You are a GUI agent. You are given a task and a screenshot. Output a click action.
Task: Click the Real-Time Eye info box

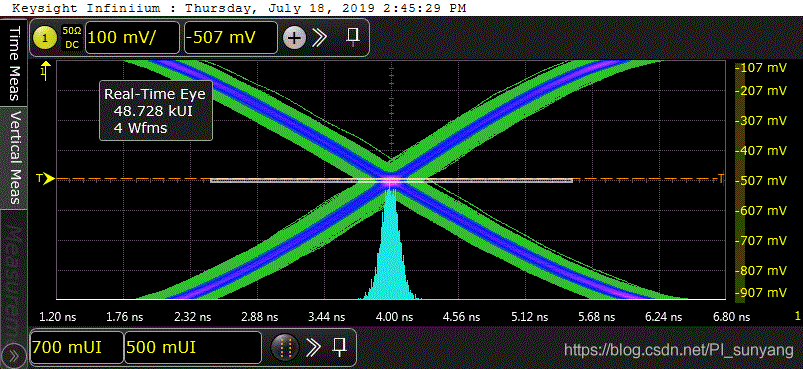pos(156,110)
